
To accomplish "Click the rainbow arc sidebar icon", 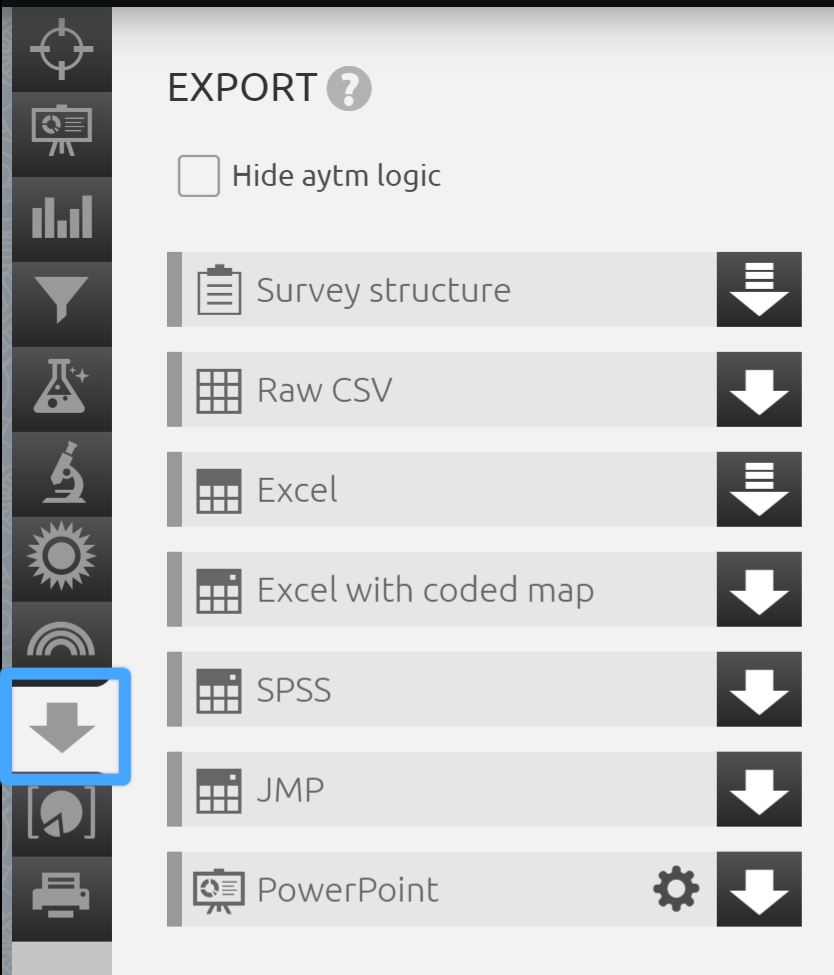I will pos(61,638).
